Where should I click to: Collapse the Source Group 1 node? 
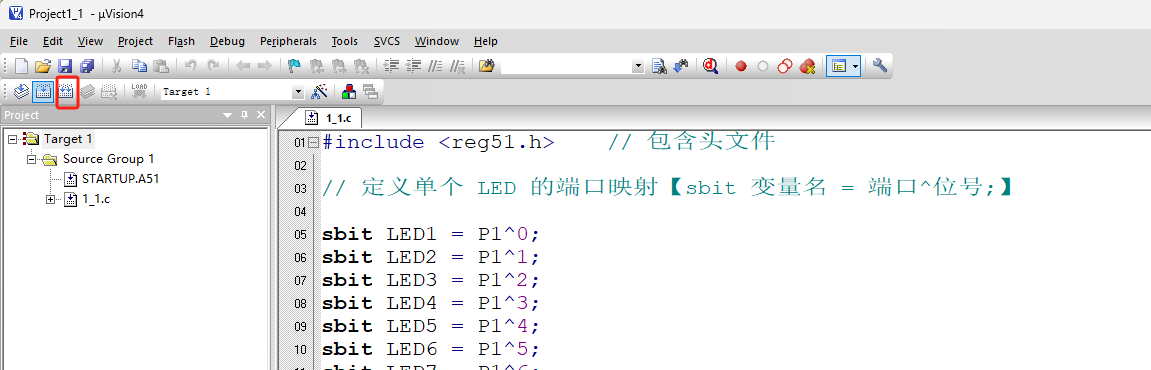coord(32,159)
